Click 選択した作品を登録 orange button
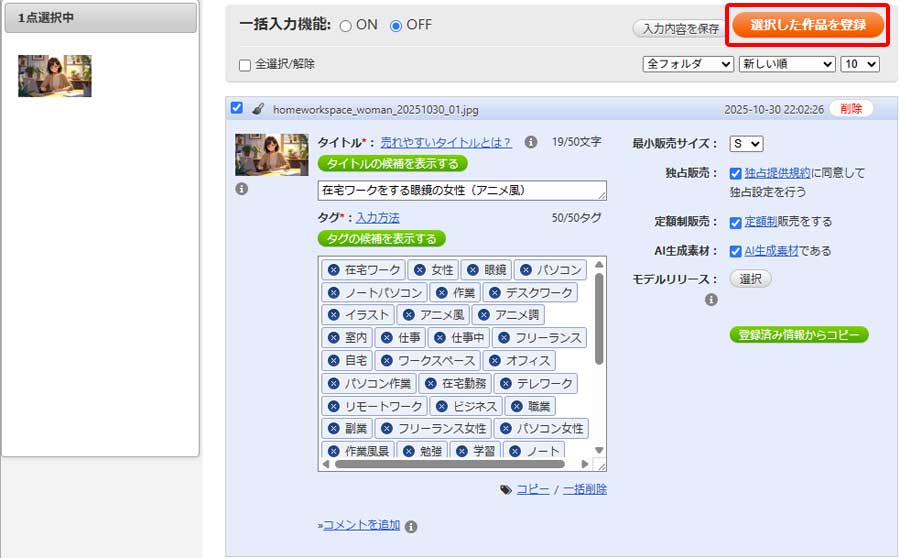 pyautogui.click(x=808, y=25)
